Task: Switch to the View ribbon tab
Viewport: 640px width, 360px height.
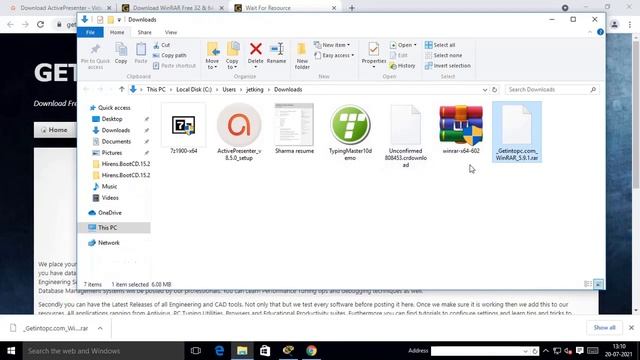Action: [x=171, y=32]
